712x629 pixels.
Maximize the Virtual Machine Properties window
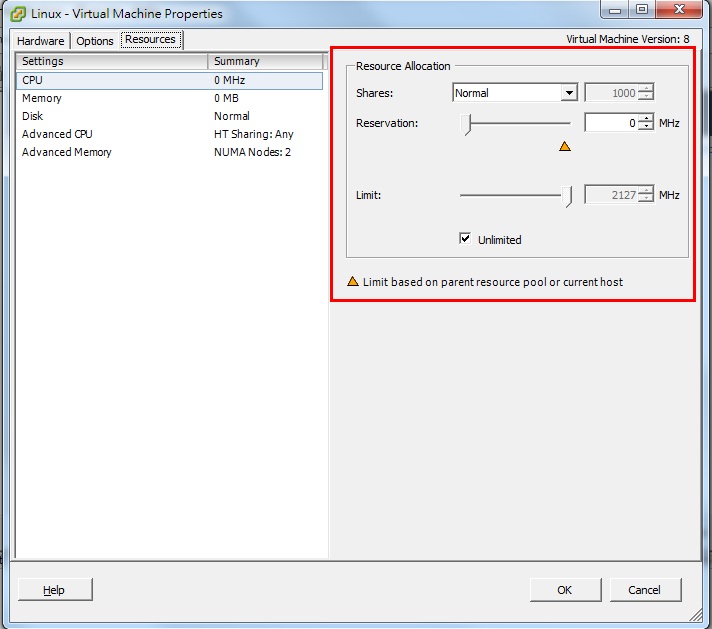(x=642, y=10)
